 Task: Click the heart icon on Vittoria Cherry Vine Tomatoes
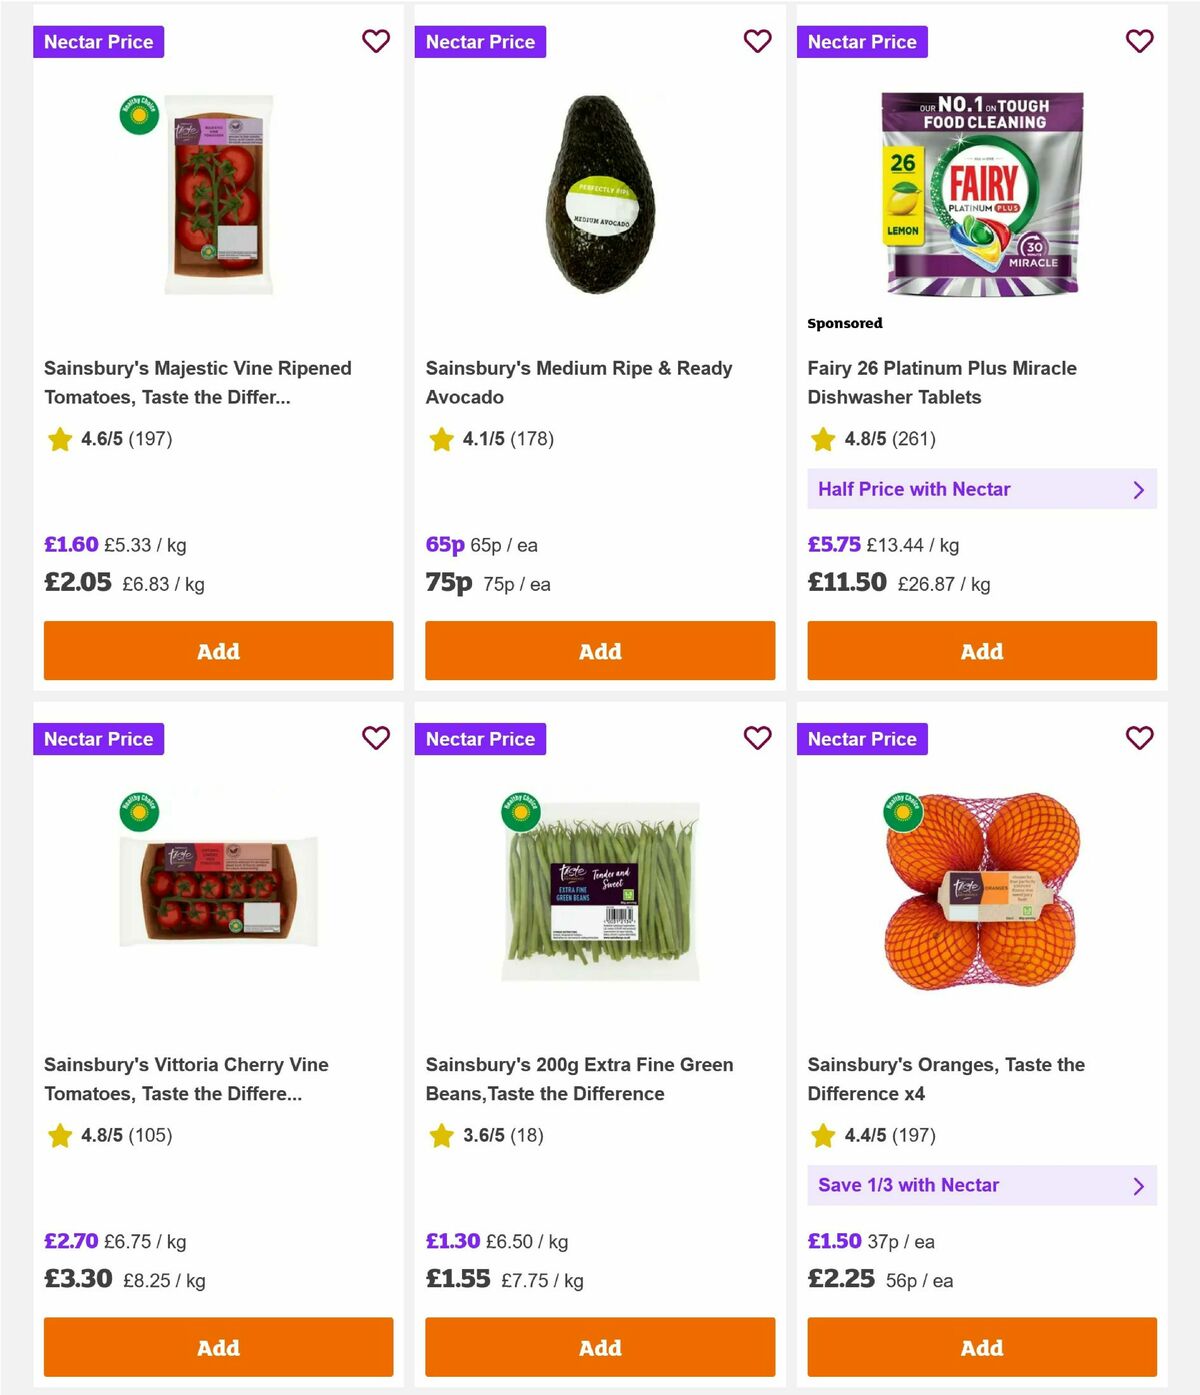click(376, 738)
